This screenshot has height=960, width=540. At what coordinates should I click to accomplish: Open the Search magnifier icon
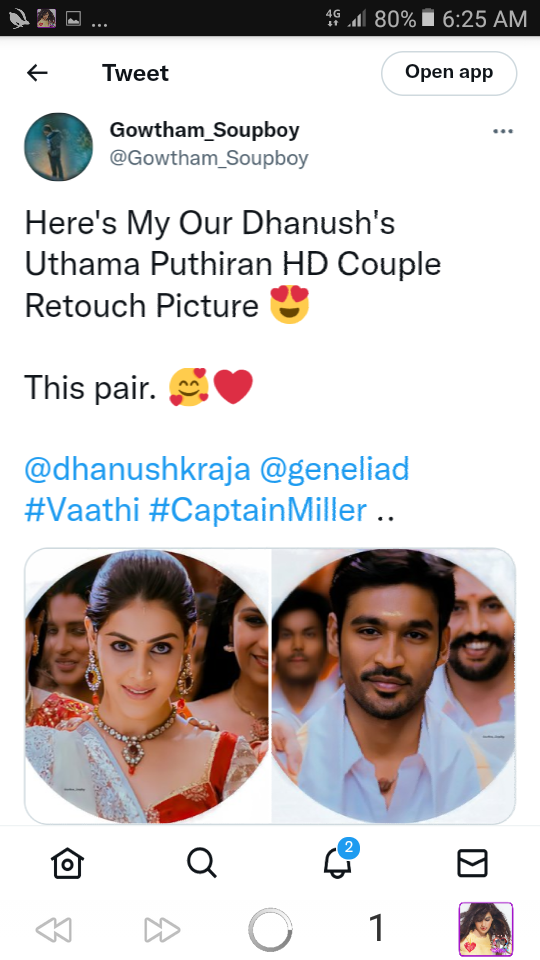(x=202, y=863)
